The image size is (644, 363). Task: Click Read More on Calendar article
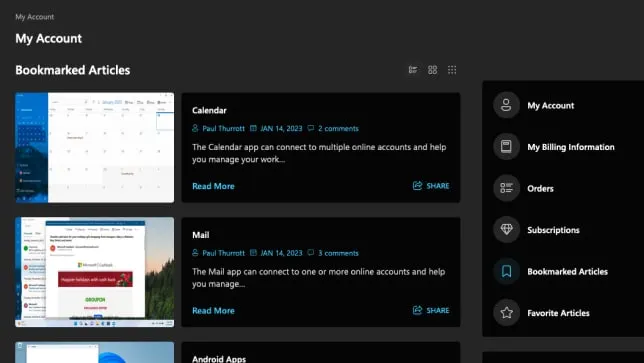(x=213, y=186)
